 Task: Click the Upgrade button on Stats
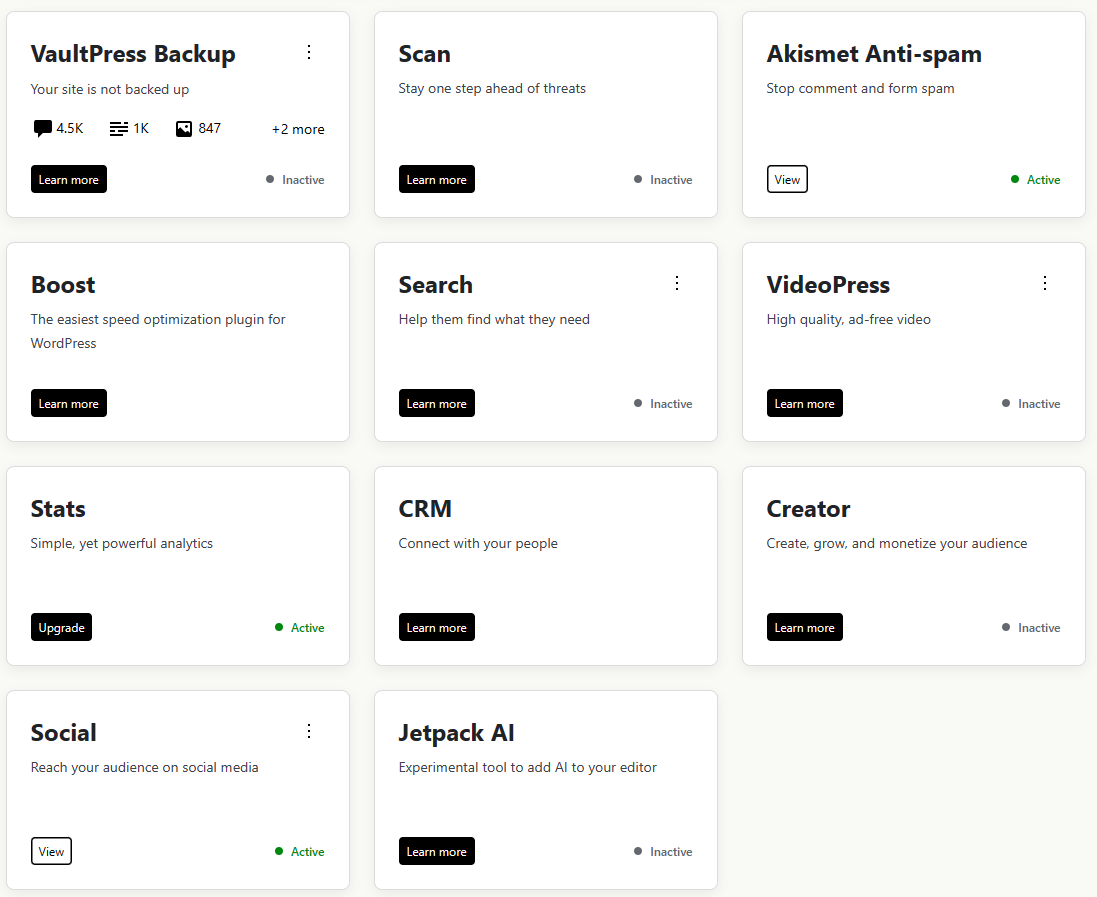click(61, 627)
